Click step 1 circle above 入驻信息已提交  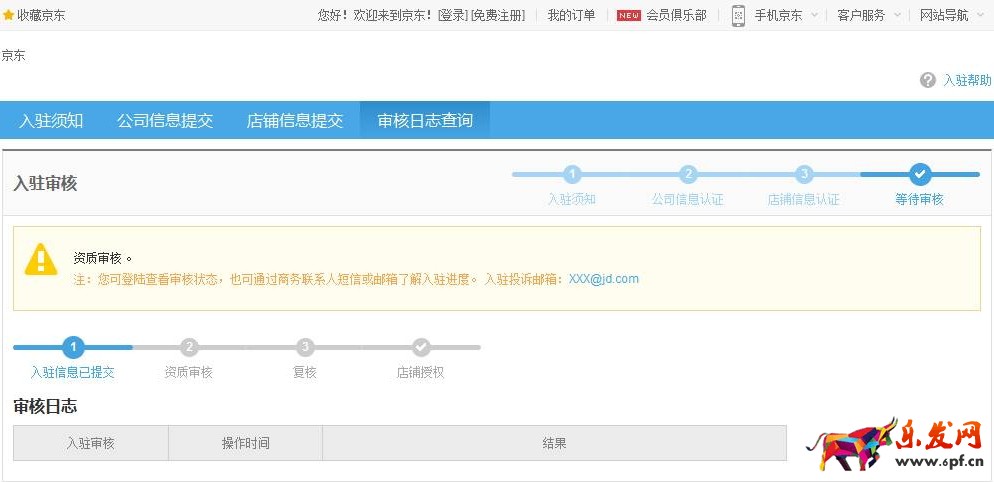click(73, 347)
